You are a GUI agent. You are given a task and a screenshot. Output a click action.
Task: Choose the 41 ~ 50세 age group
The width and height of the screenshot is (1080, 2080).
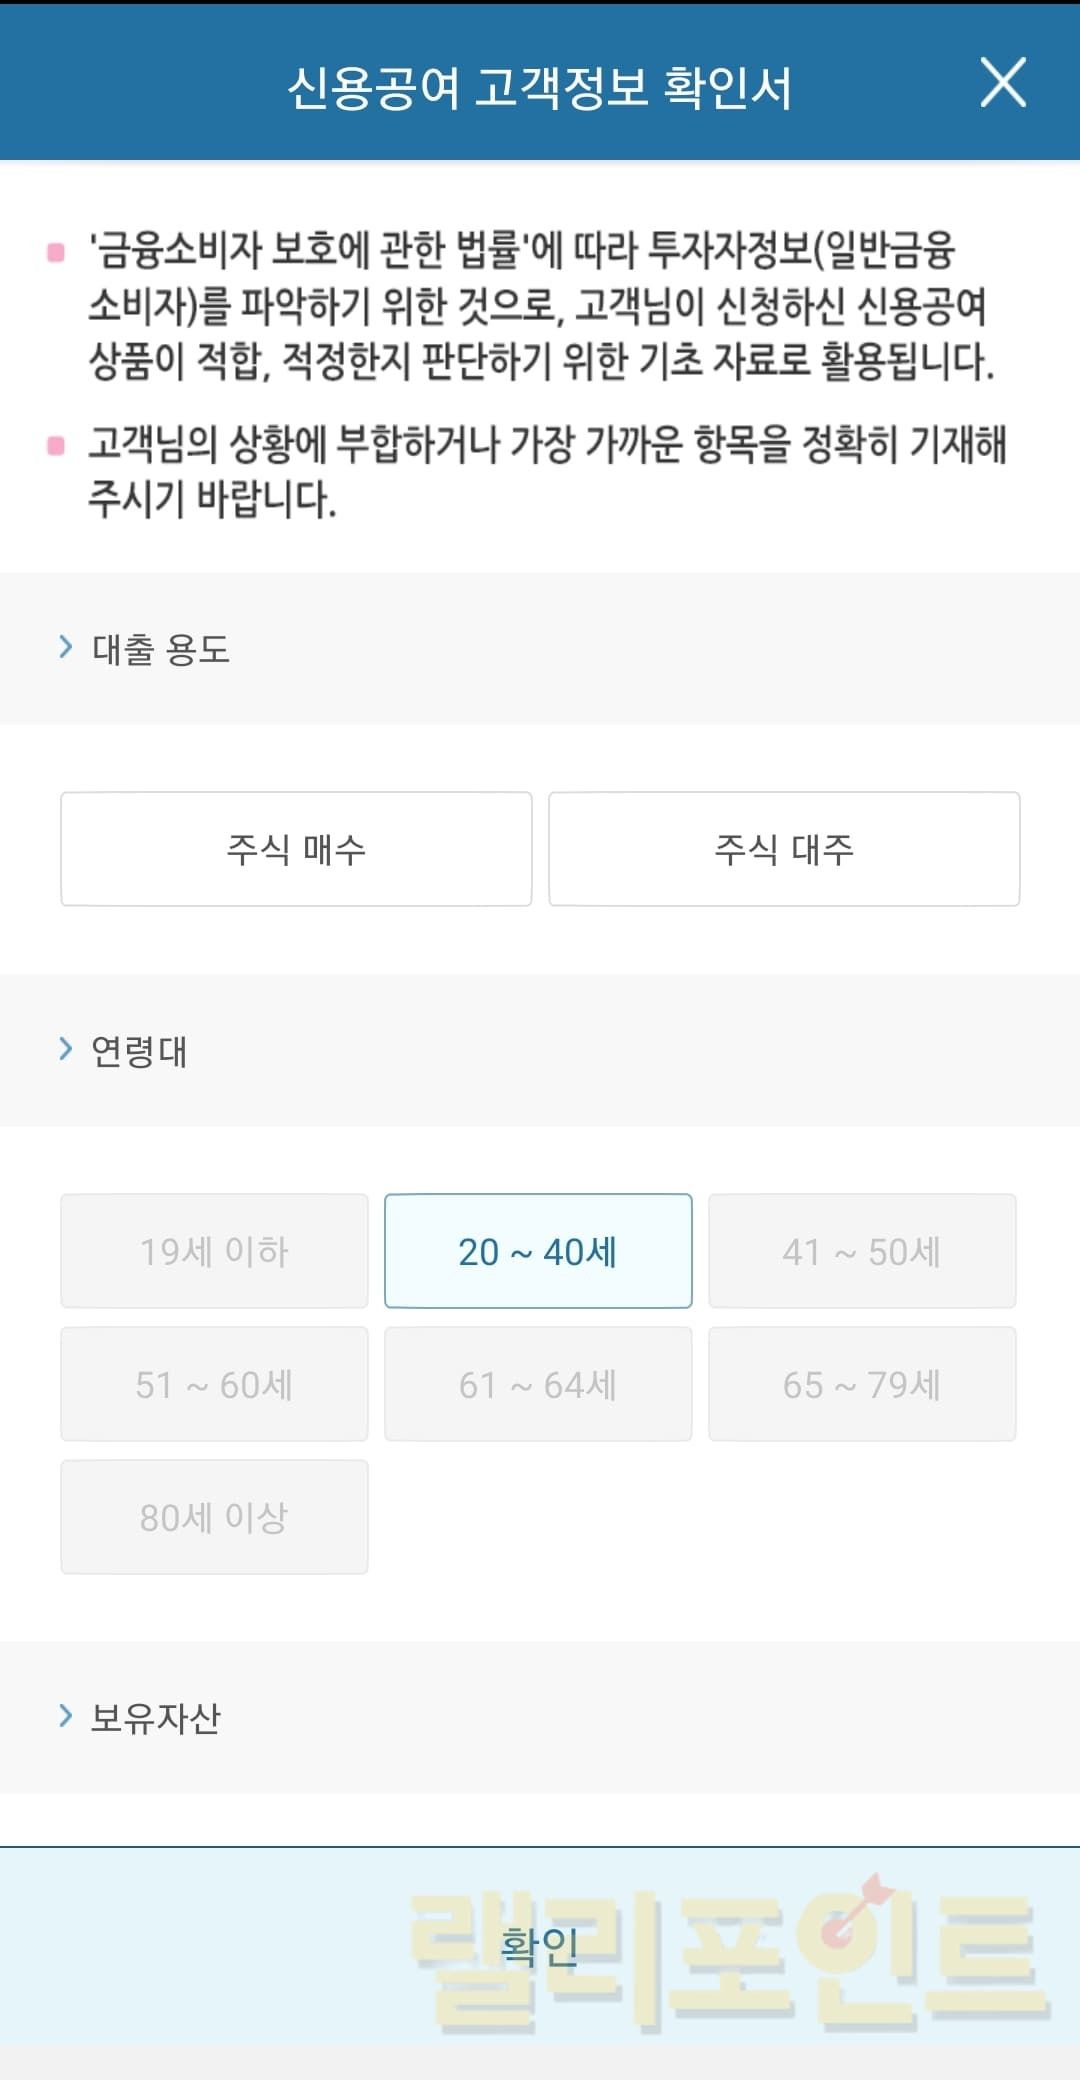coord(862,1251)
